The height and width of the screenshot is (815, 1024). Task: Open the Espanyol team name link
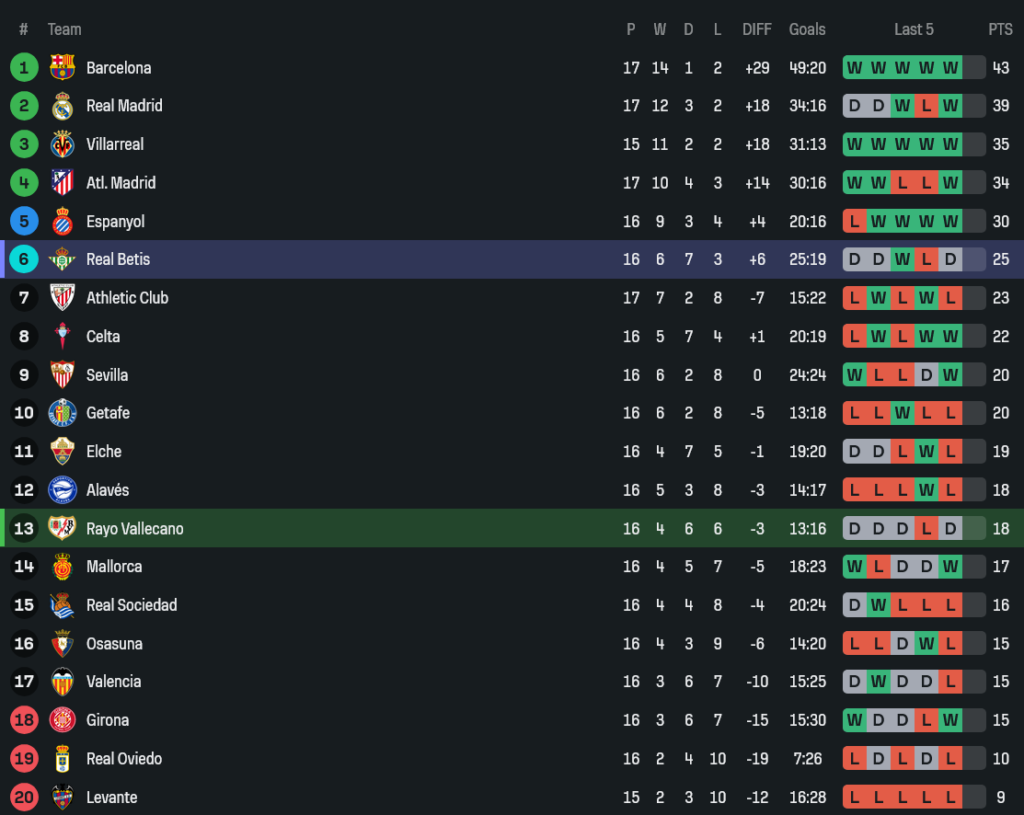pos(115,221)
